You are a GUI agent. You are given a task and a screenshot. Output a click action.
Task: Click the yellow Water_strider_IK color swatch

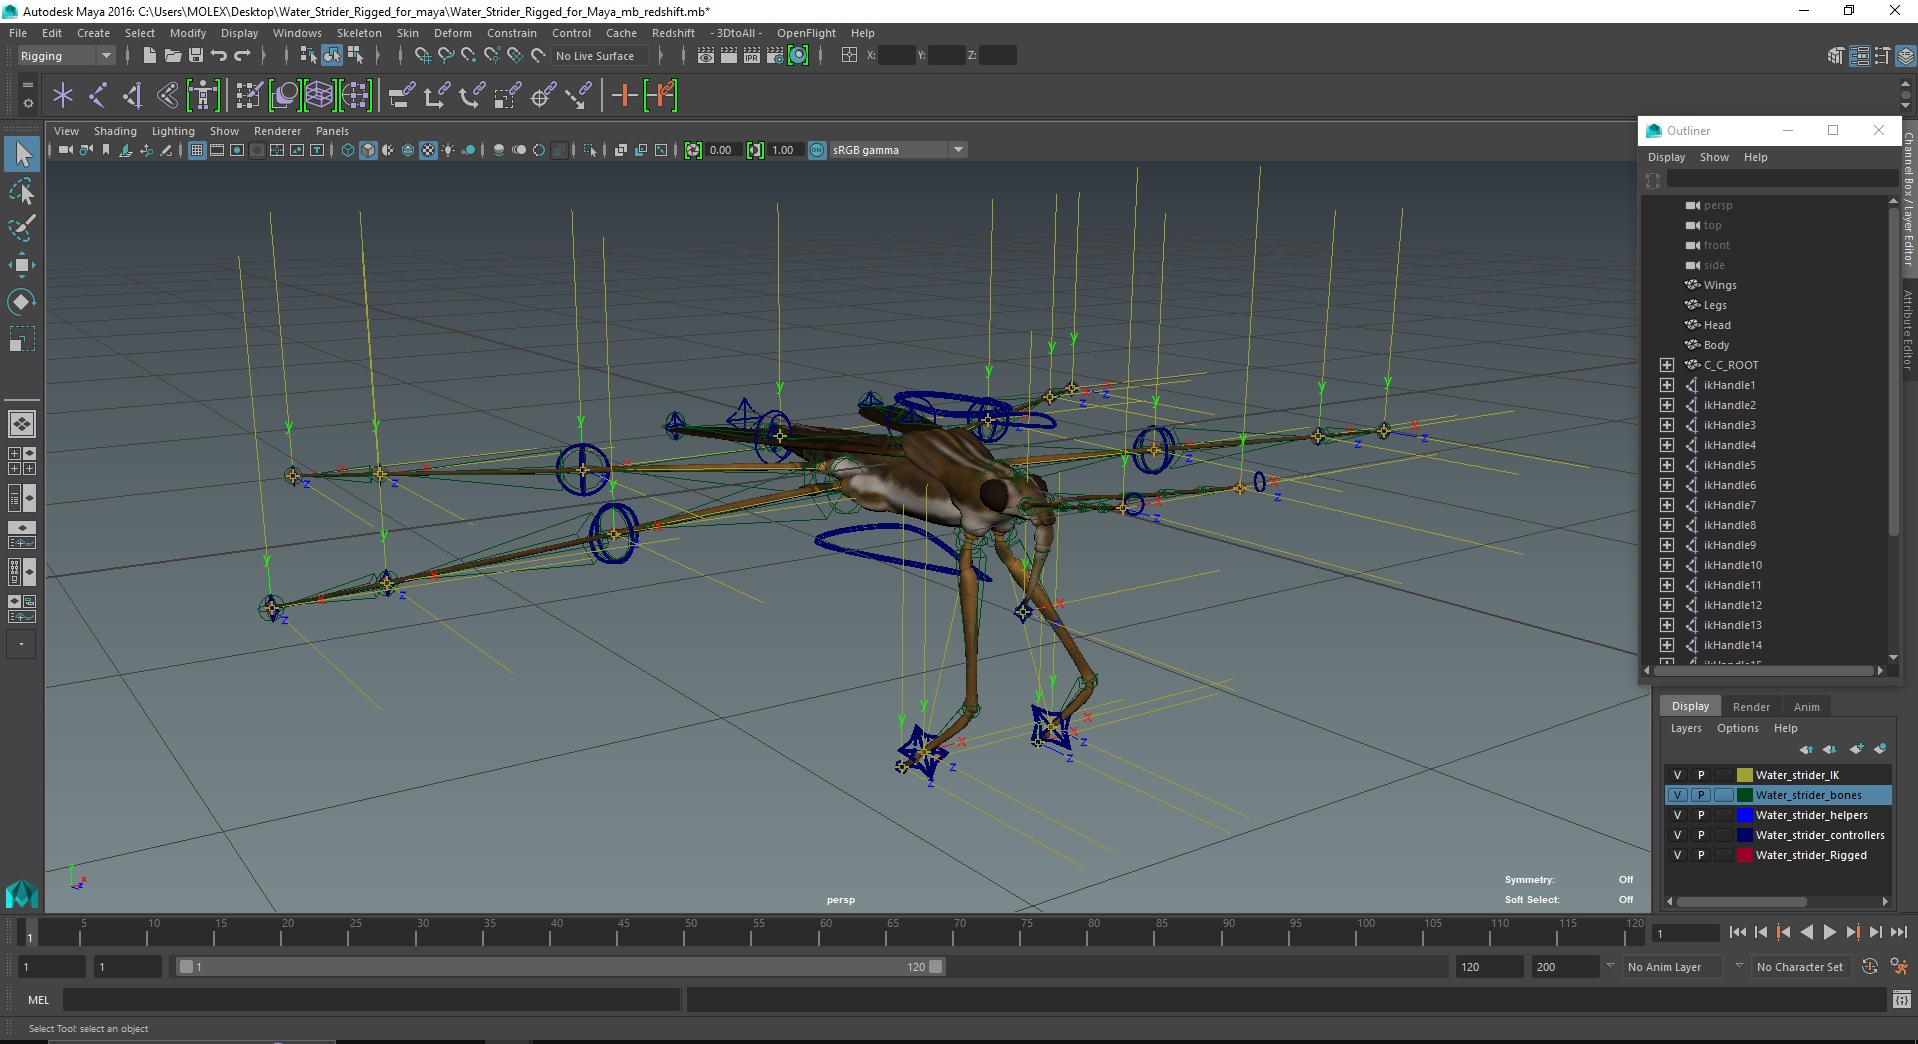[x=1744, y=775]
